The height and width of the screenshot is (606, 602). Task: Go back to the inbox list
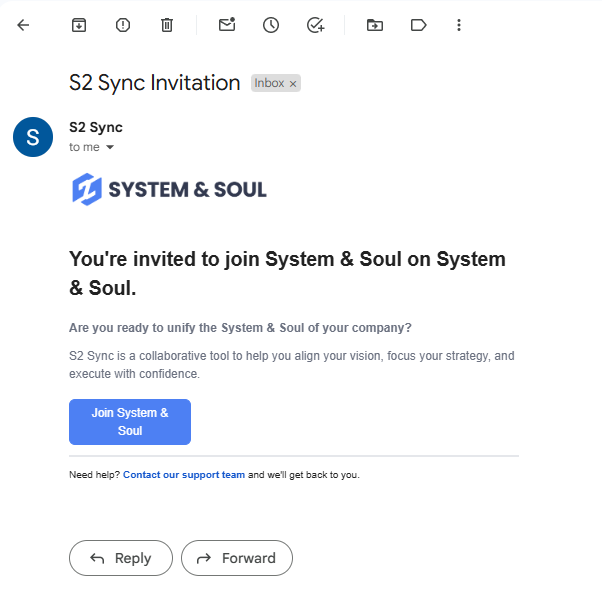23,25
